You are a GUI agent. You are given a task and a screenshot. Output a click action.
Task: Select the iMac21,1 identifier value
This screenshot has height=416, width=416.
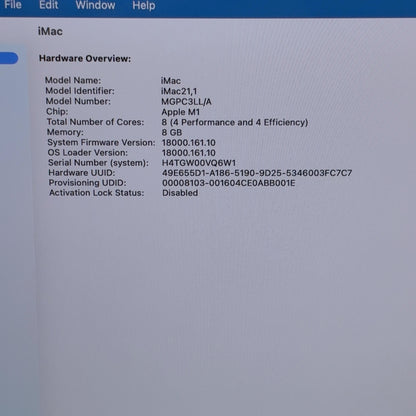coord(179,91)
